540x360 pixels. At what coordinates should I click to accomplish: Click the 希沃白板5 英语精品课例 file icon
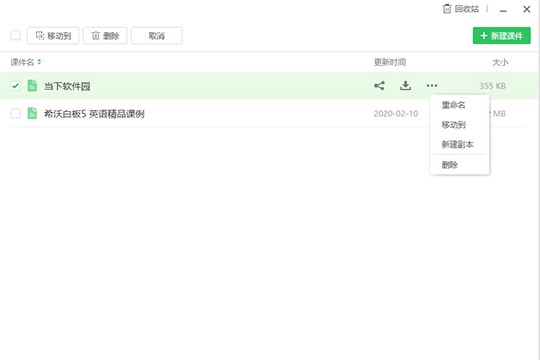click(x=32, y=113)
